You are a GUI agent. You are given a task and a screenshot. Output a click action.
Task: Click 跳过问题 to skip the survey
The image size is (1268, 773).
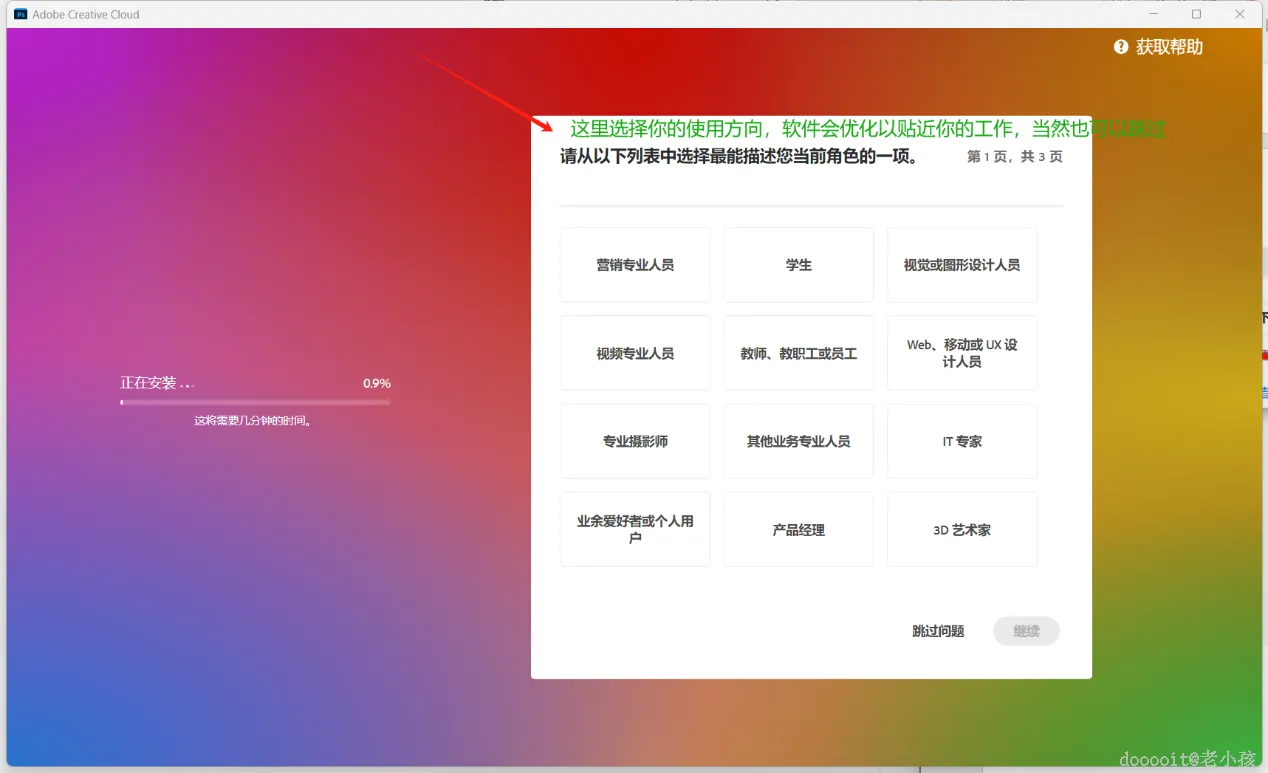937,631
